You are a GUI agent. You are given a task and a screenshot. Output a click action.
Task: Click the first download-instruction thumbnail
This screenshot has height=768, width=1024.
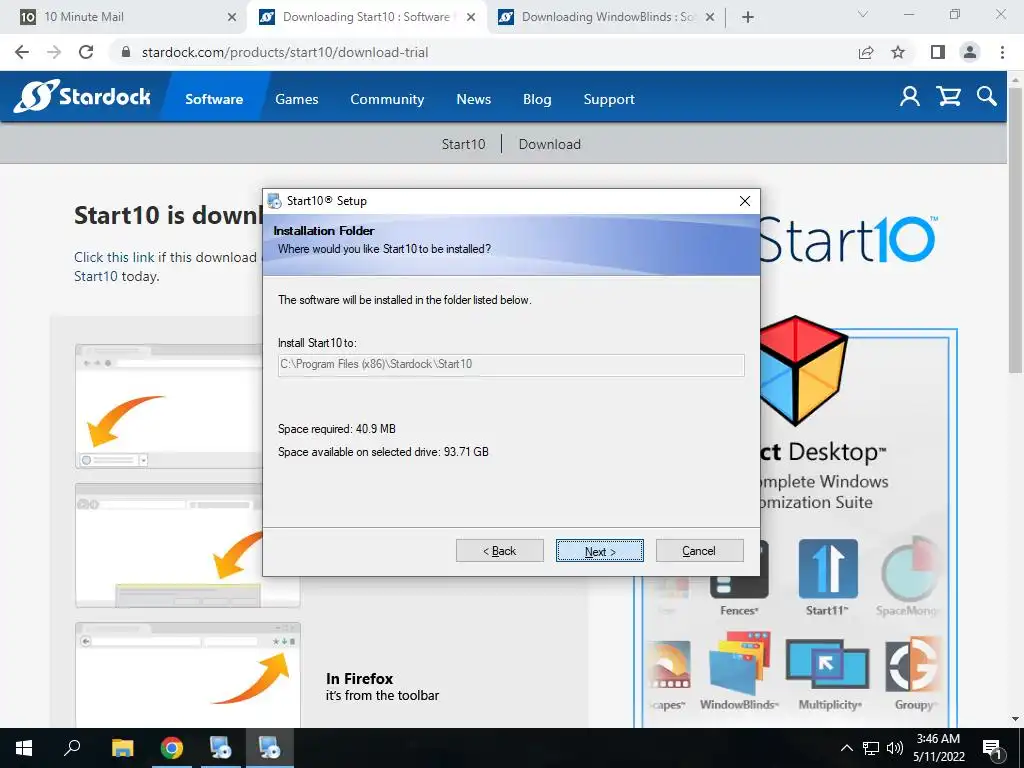168,406
